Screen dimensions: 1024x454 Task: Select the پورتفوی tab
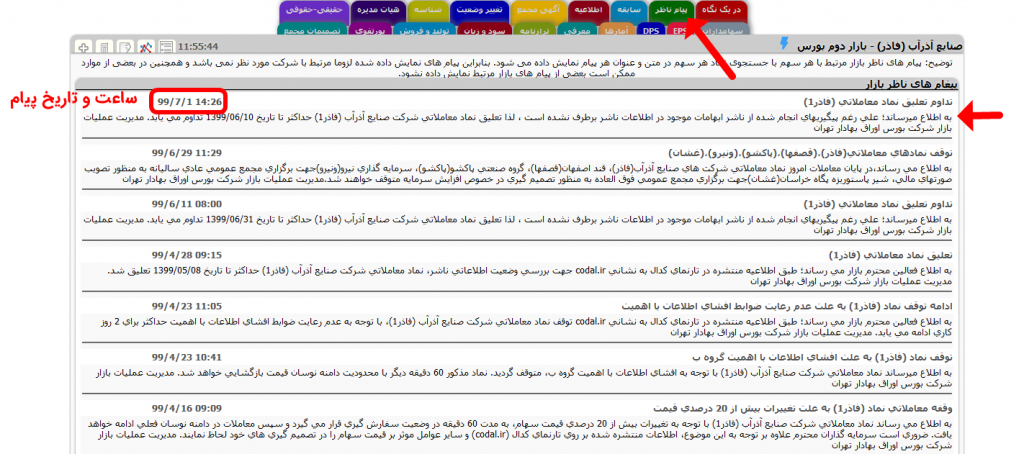[x=372, y=30]
